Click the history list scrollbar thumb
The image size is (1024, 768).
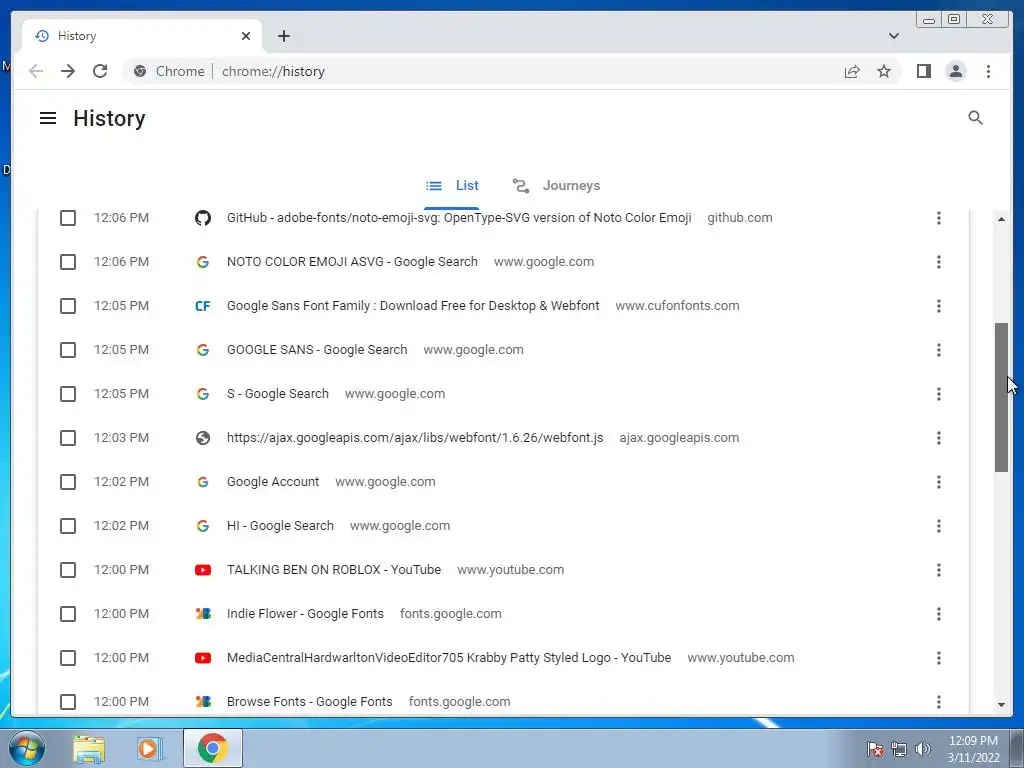(1001, 397)
